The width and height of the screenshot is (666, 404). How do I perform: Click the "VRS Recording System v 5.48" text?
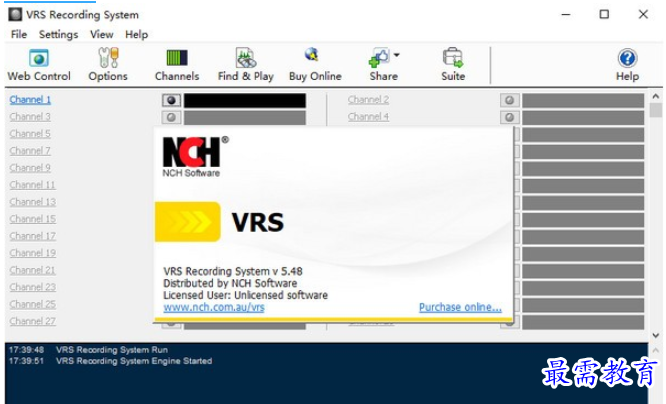click(233, 271)
